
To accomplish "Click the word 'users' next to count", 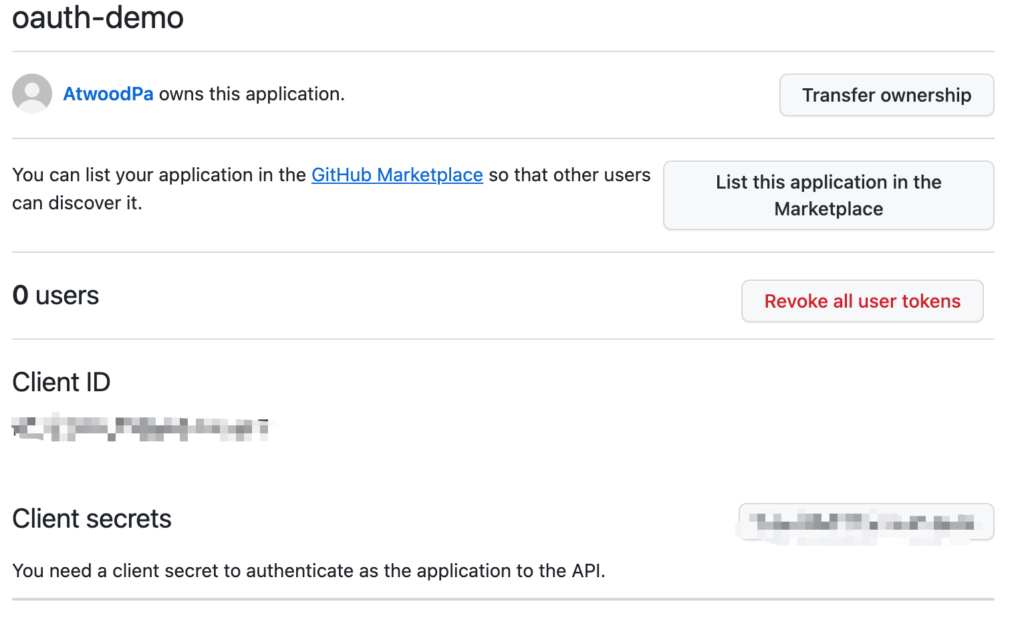I will tap(67, 296).
